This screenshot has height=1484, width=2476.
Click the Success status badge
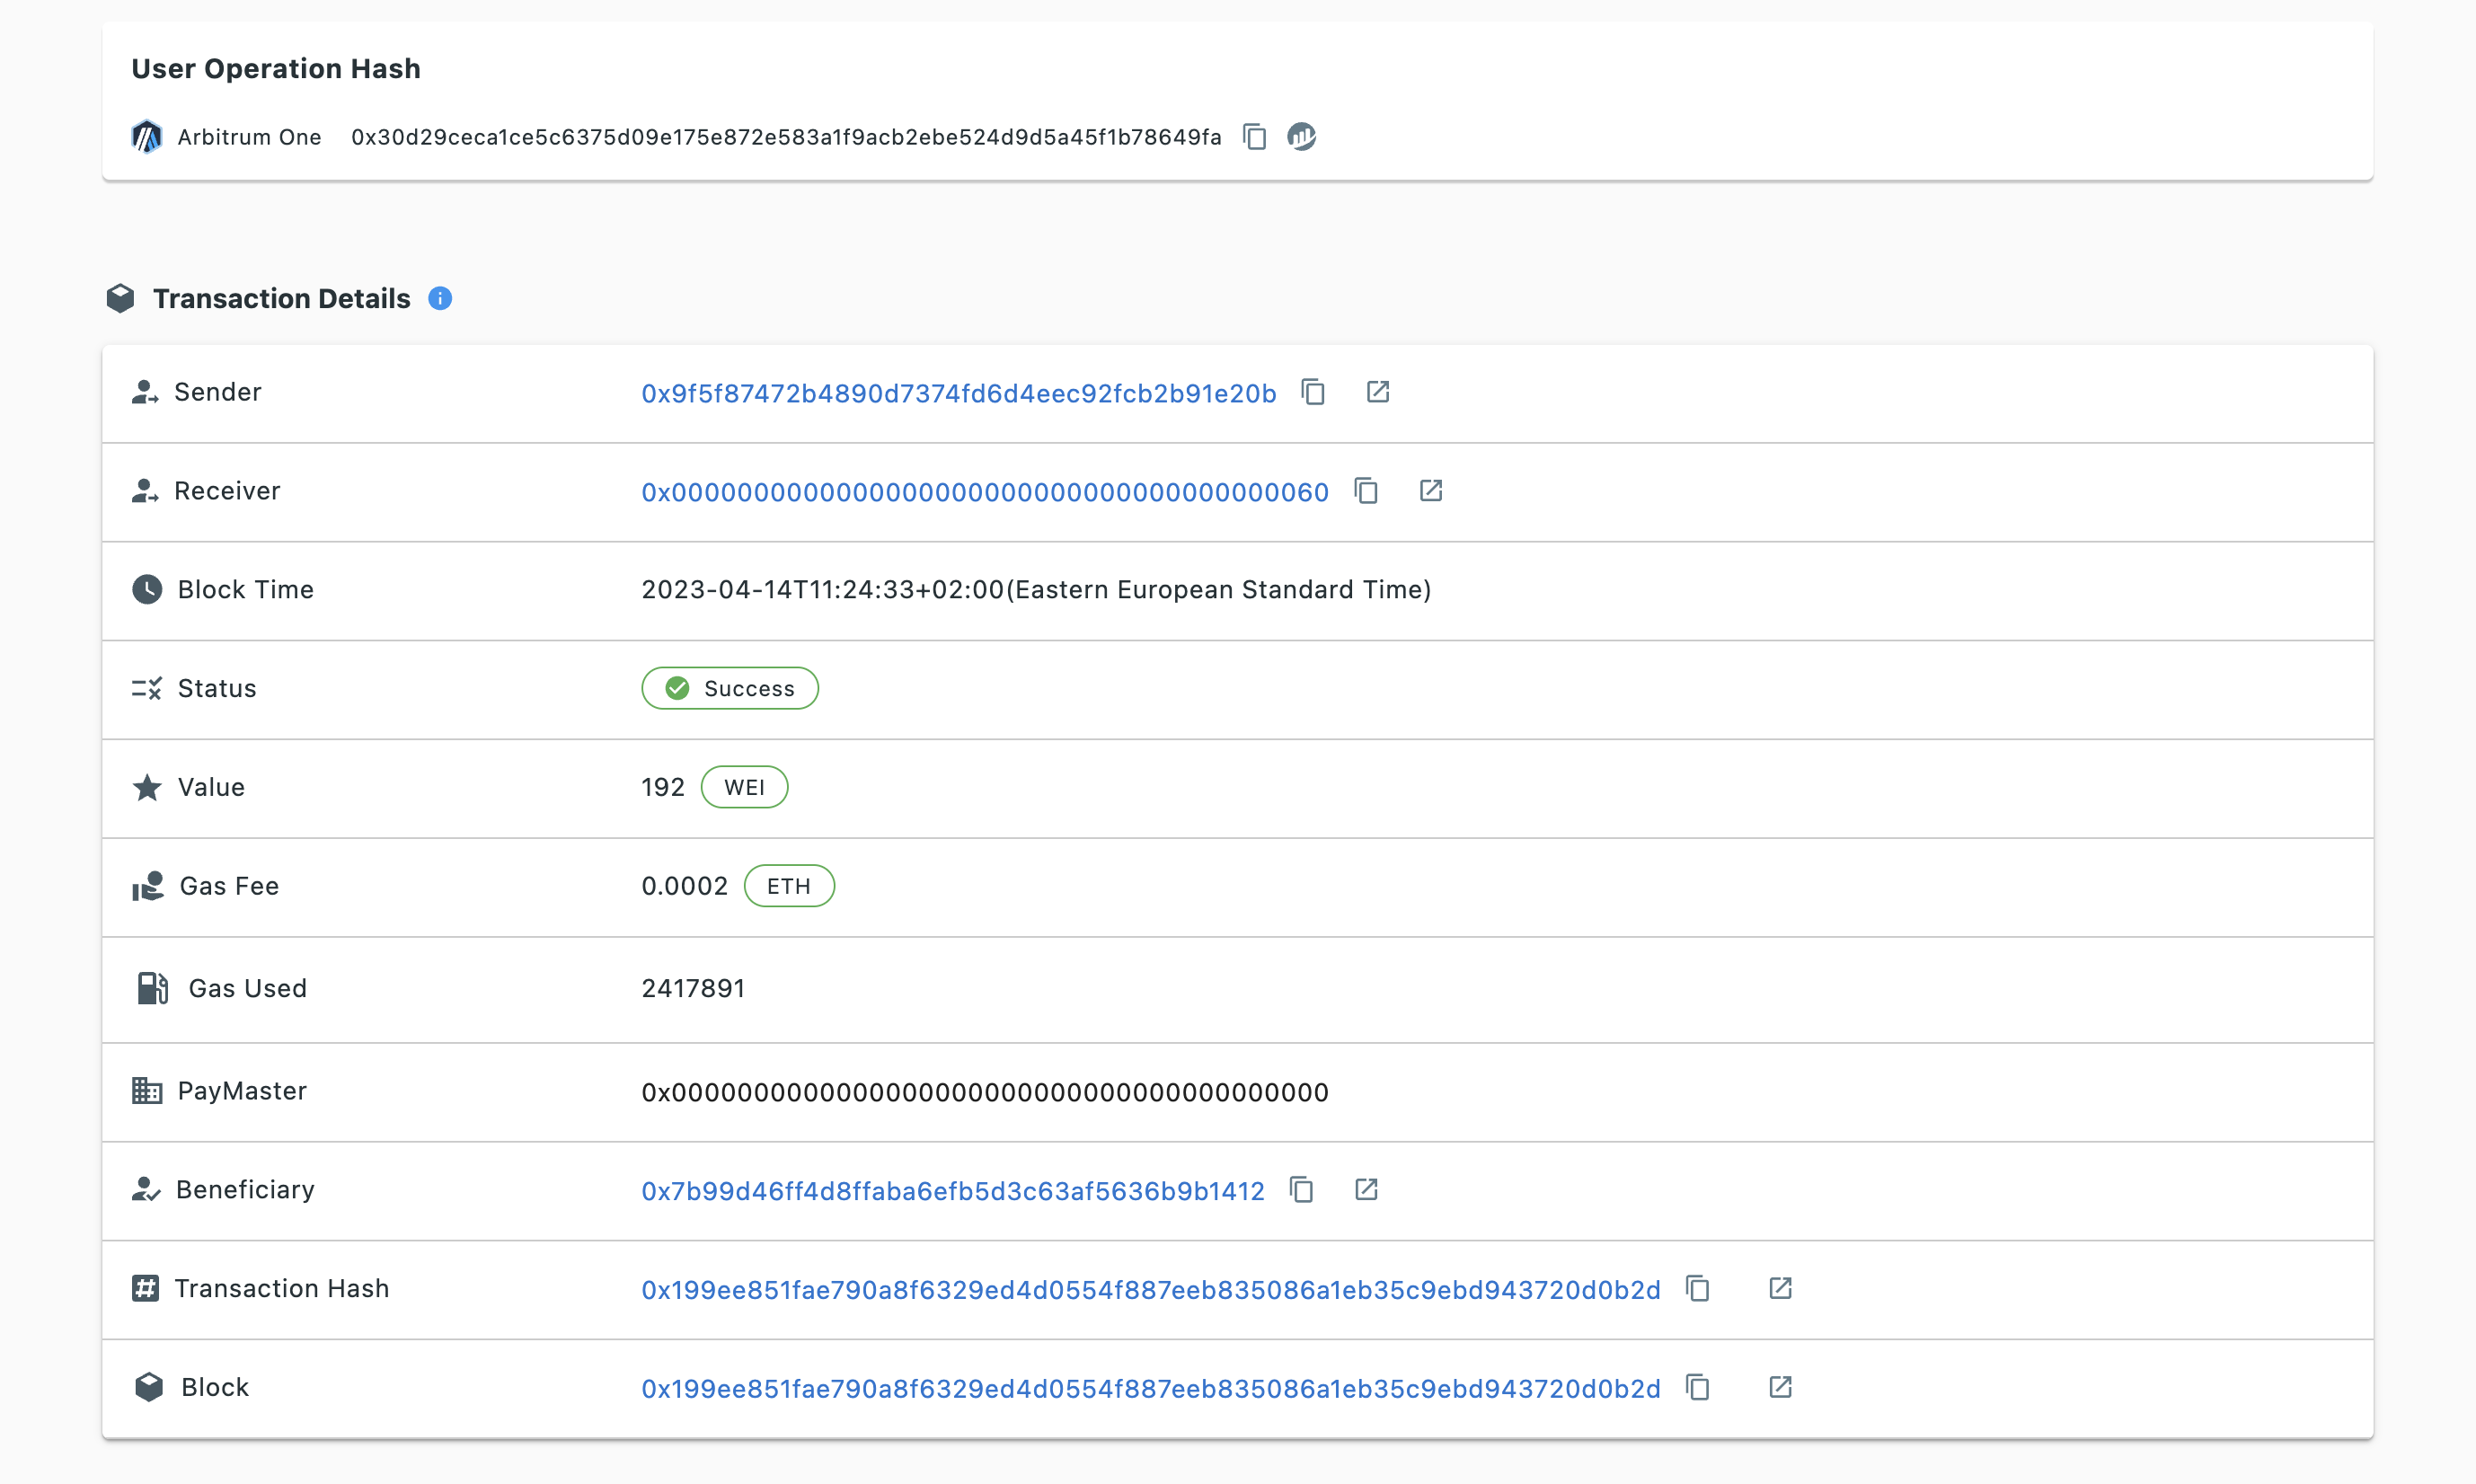[x=730, y=689]
